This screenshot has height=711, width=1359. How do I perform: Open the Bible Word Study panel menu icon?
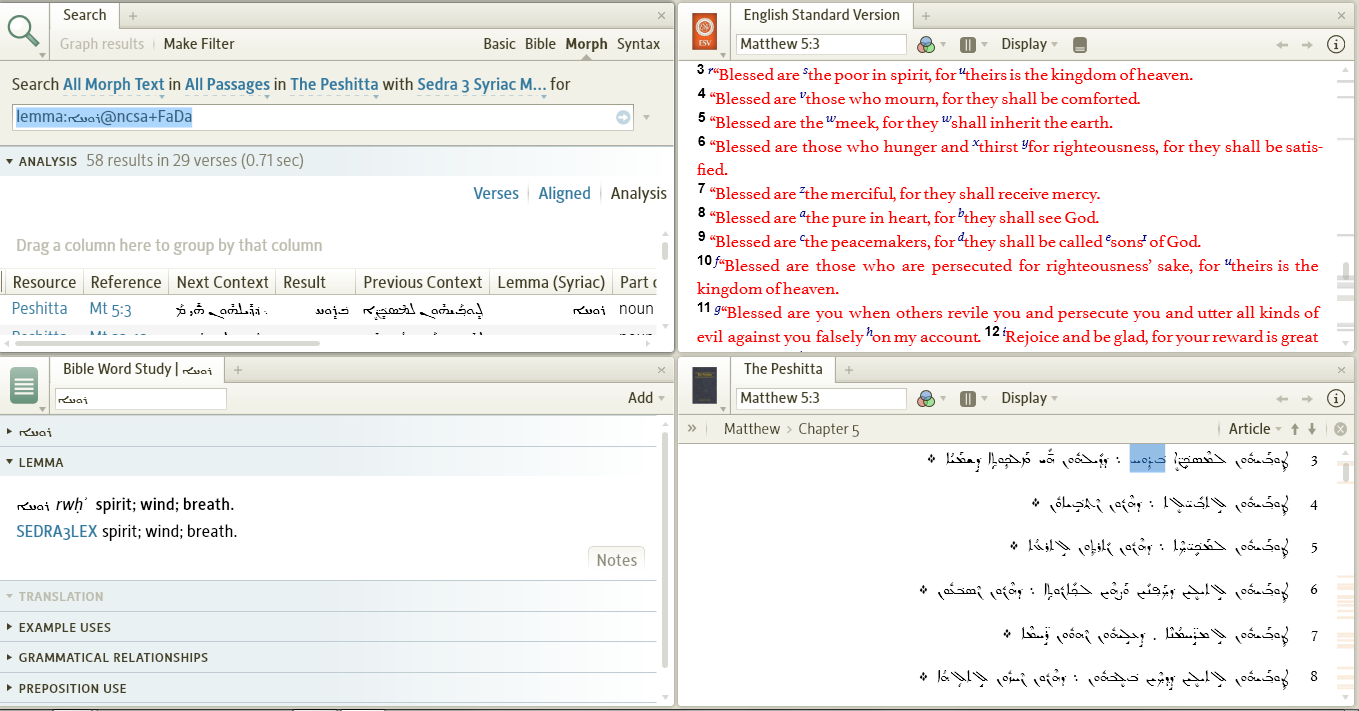click(x=24, y=387)
